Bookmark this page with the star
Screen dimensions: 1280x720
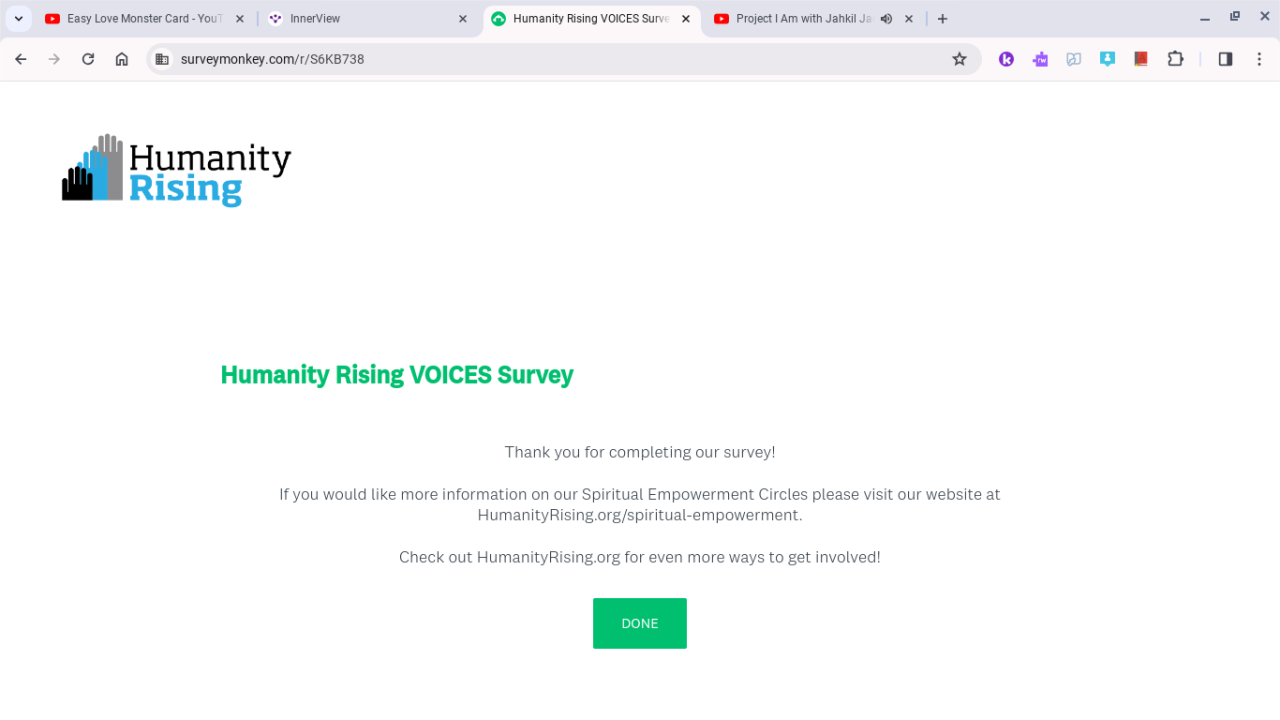[959, 59]
